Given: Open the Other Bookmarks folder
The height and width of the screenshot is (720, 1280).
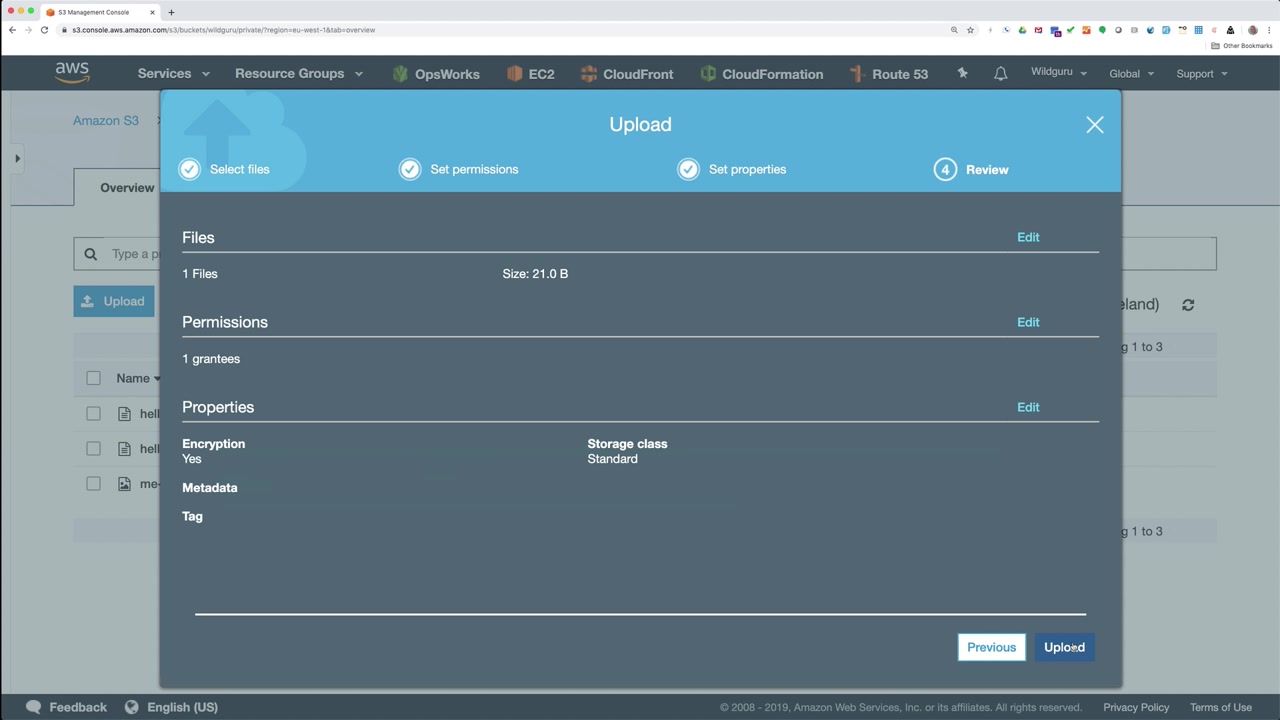Looking at the screenshot, I should pyautogui.click(x=1242, y=46).
